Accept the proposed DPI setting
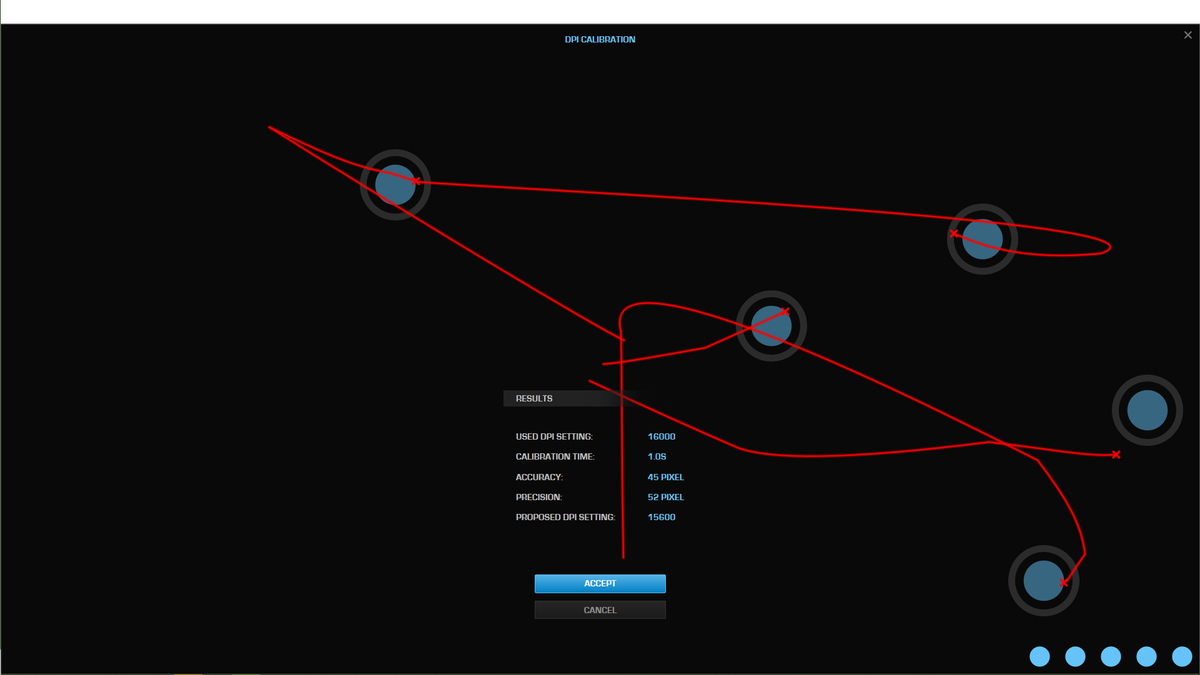Viewport: 1200px width, 675px height. tap(600, 584)
